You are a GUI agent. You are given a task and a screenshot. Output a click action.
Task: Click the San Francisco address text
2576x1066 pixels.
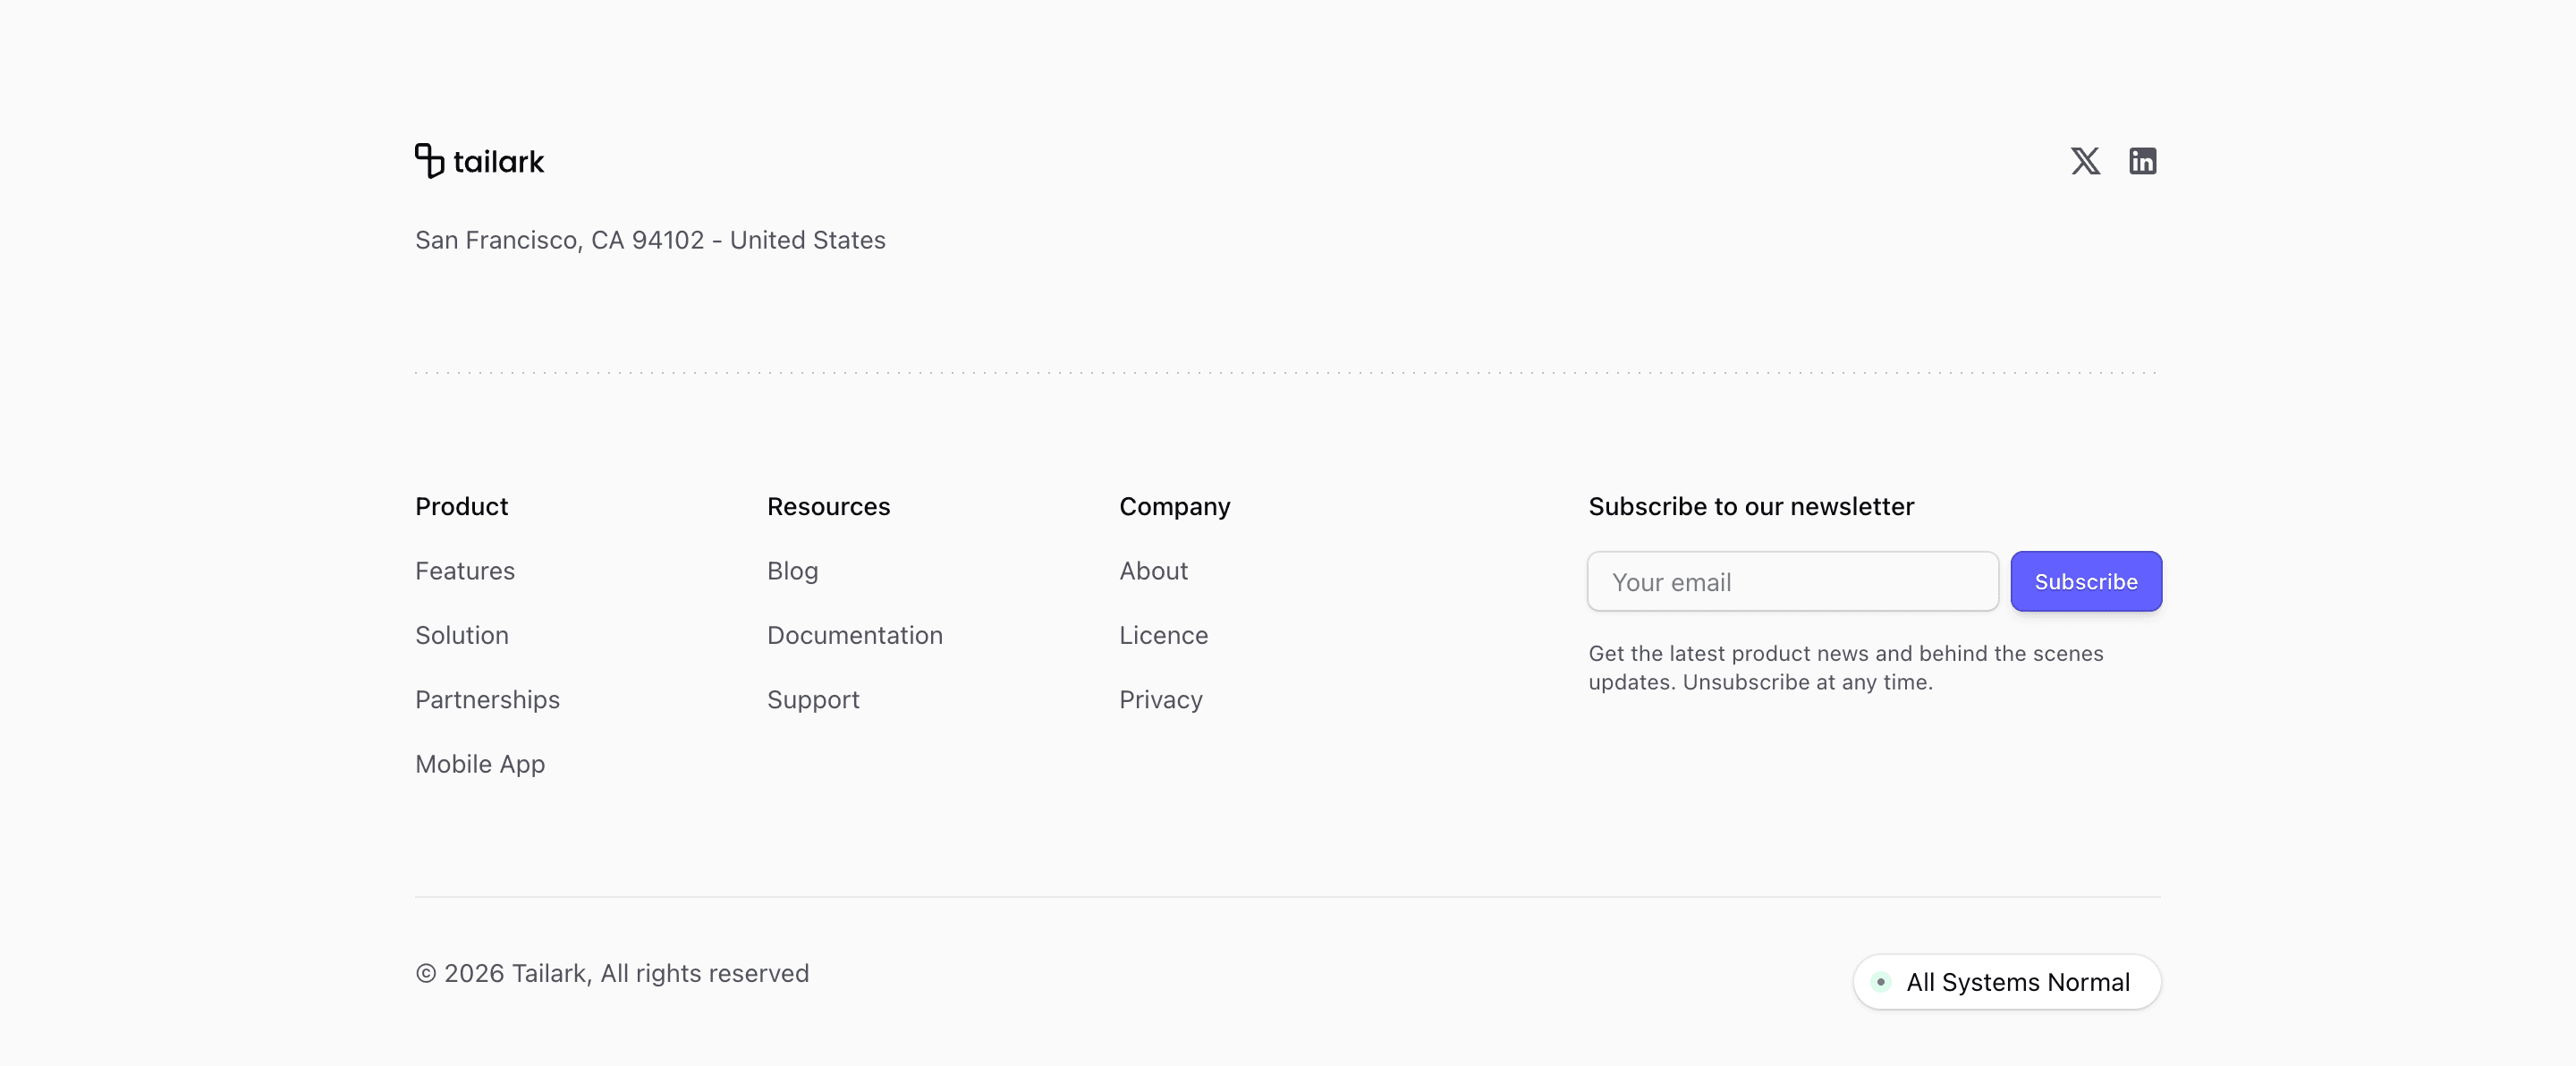(650, 240)
